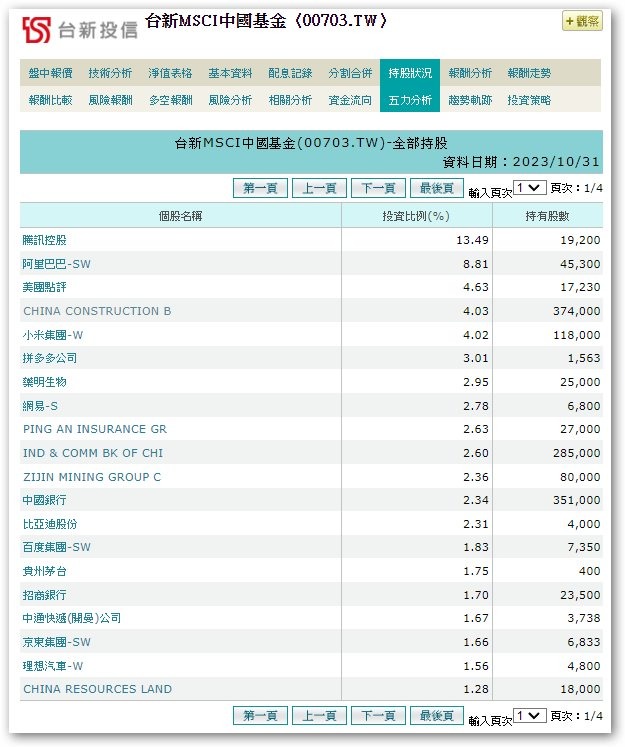Open the 招商銀行 stock link

point(44,595)
